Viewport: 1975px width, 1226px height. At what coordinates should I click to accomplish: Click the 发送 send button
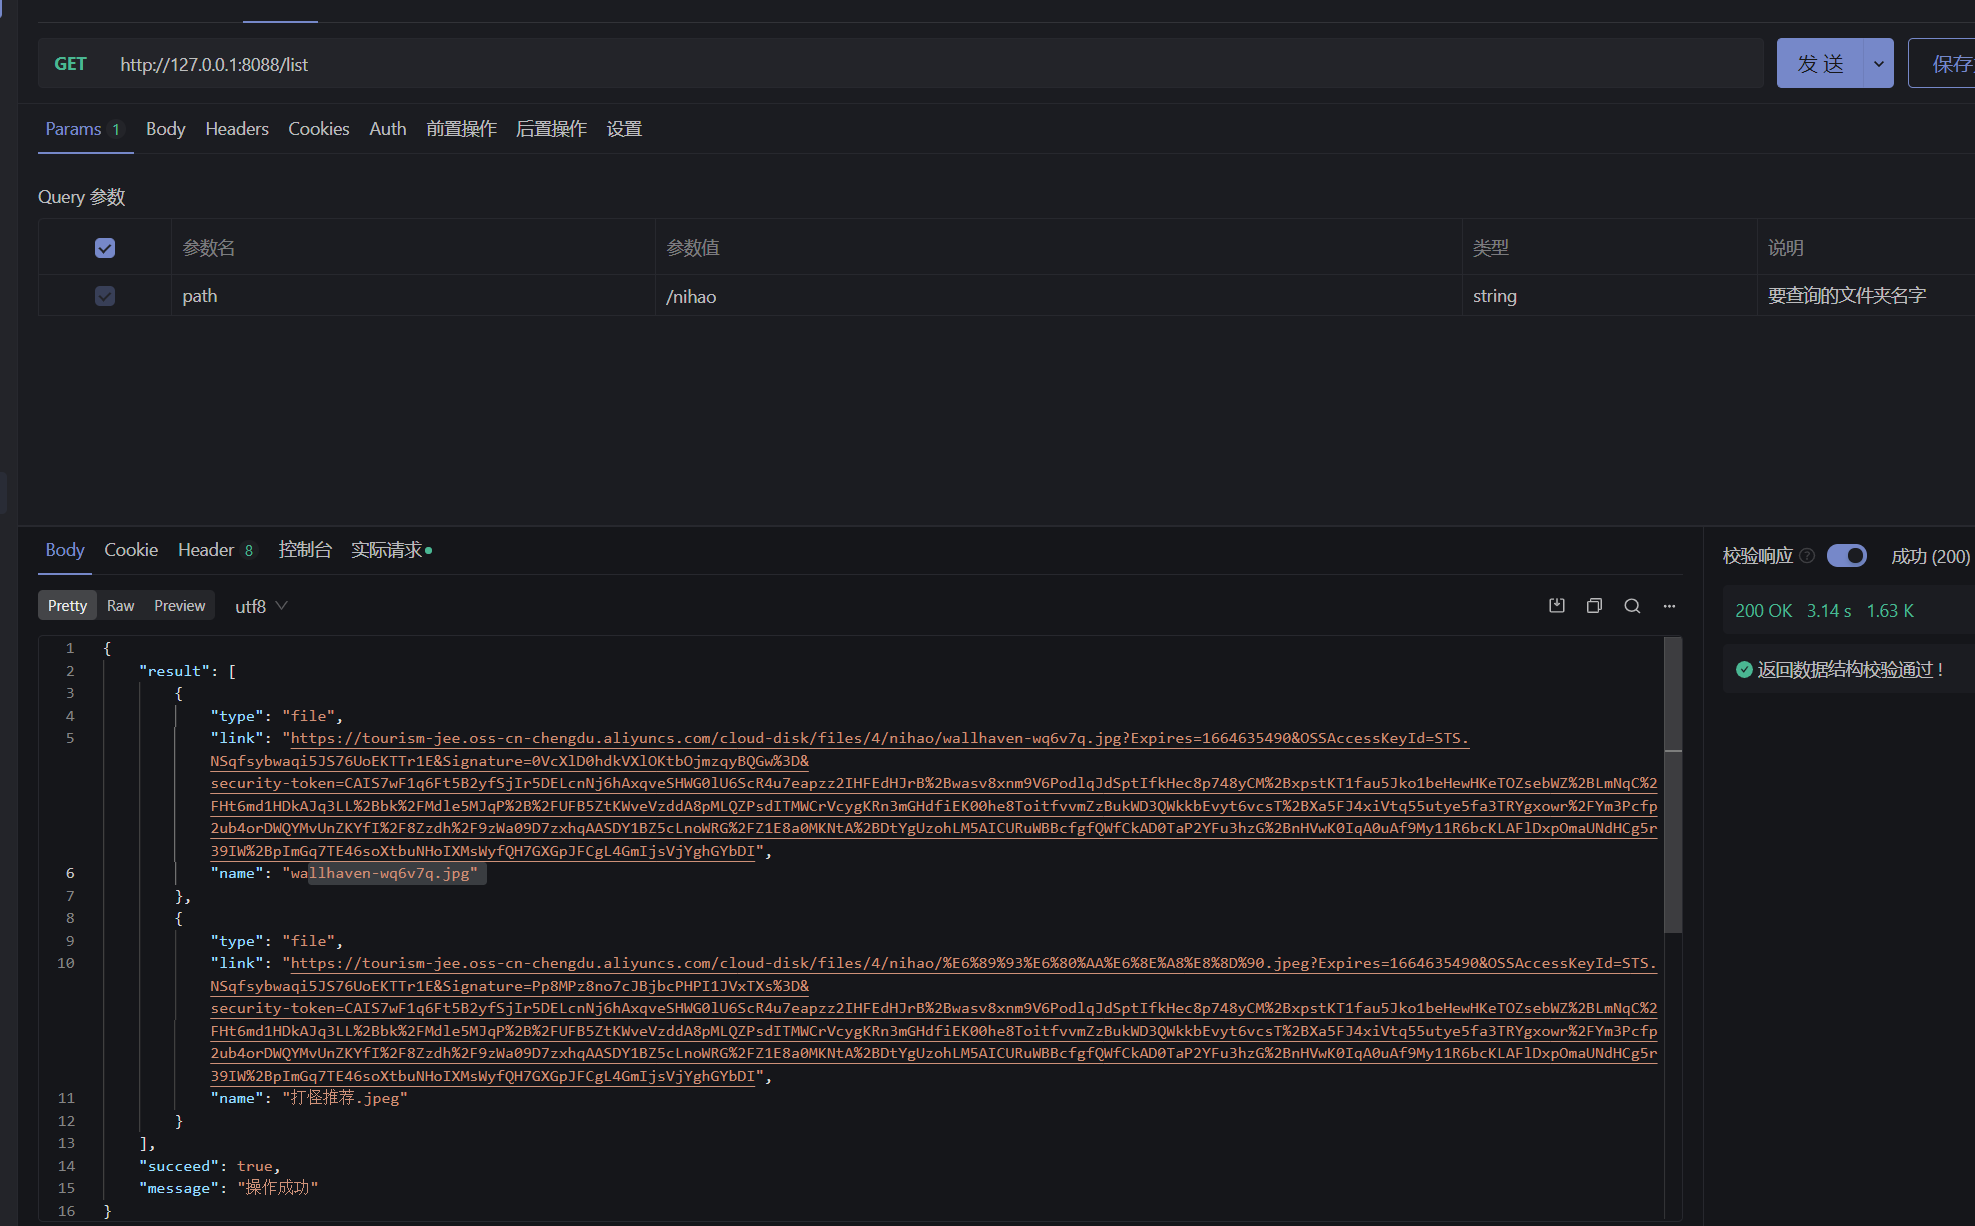[1822, 62]
